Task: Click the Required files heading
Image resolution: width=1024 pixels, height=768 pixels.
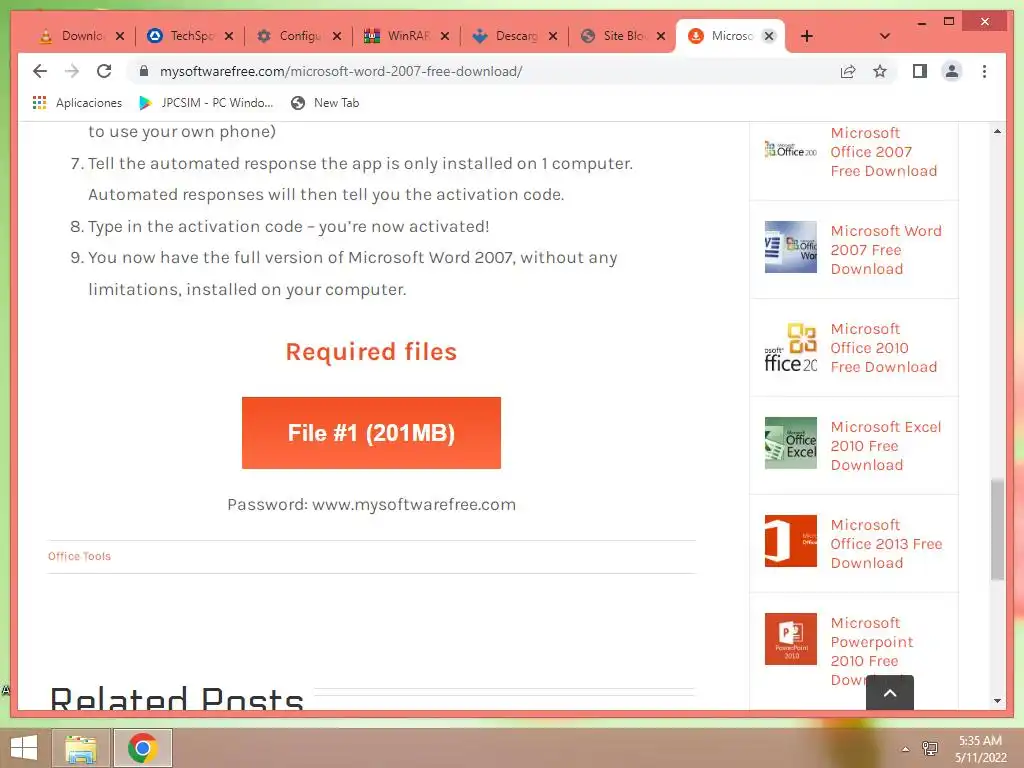Action: [371, 352]
